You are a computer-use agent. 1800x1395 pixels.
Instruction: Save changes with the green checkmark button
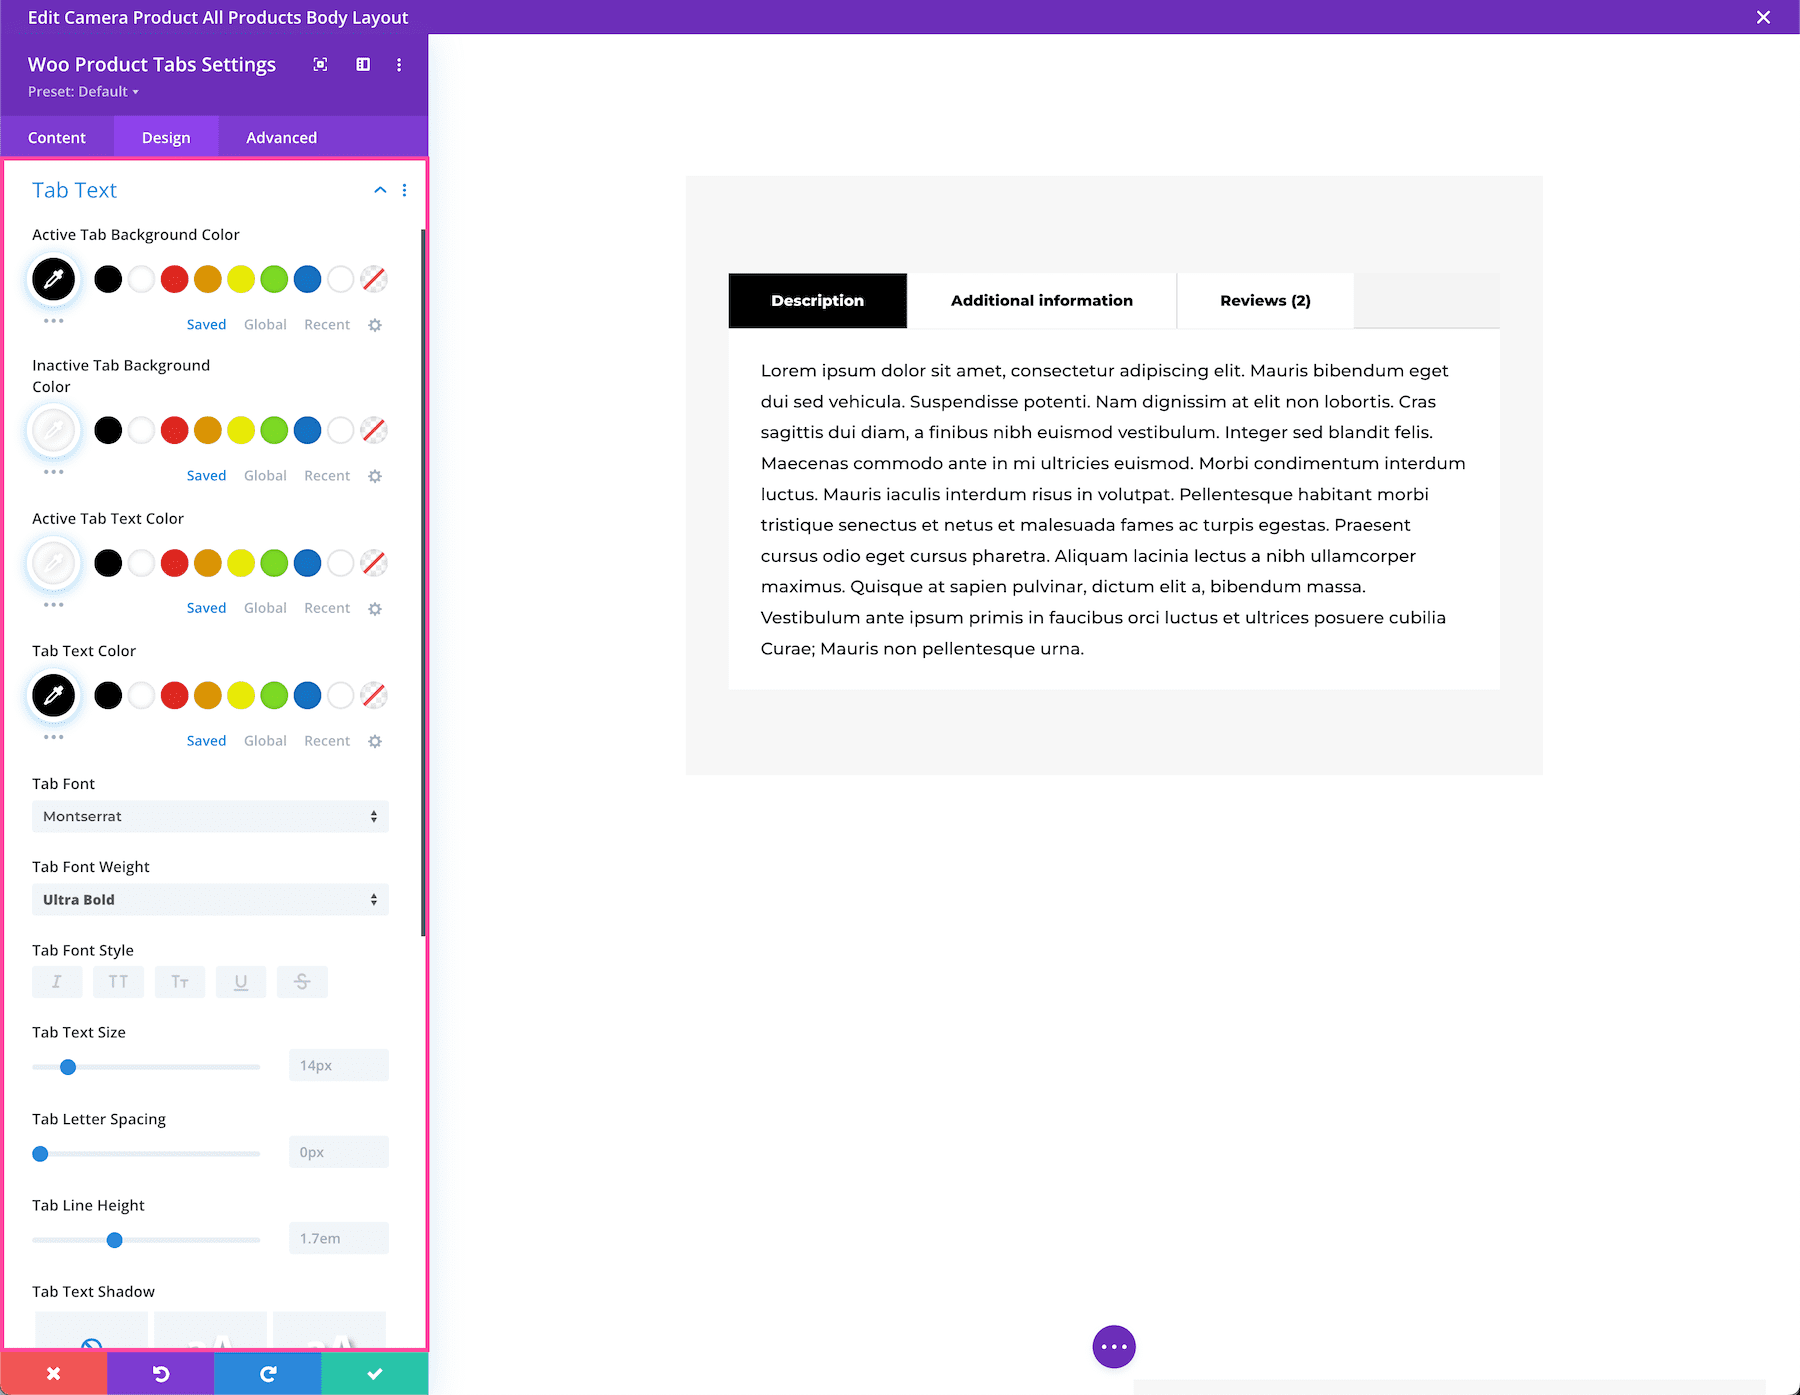point(373,1373)
